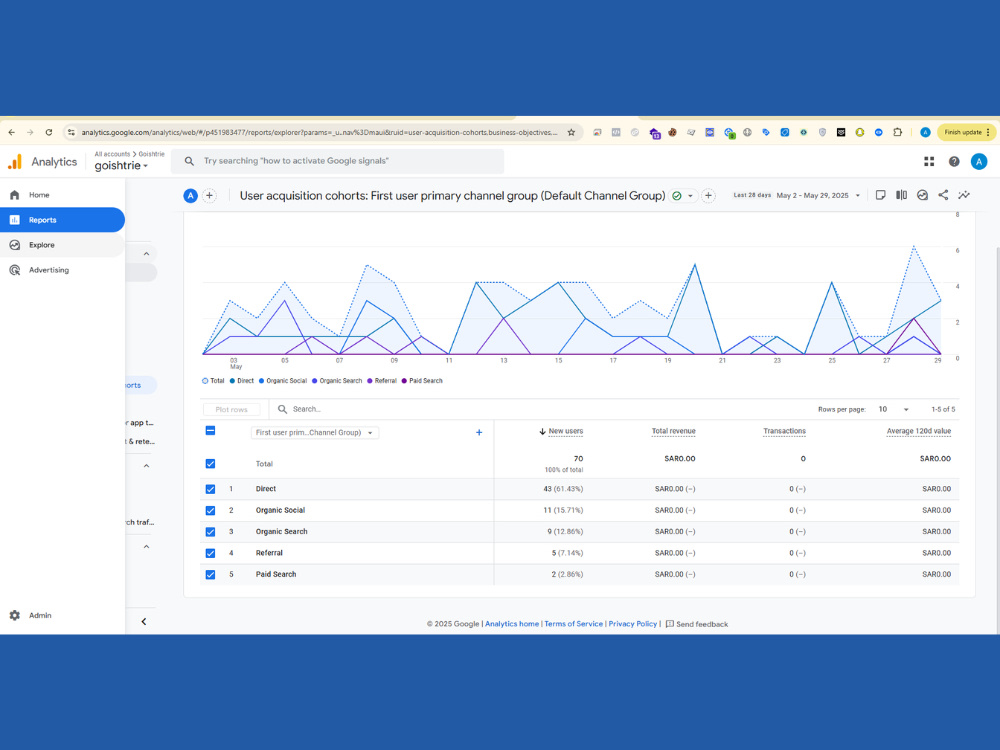Open the Privacy Policy link

pos(633,624)
